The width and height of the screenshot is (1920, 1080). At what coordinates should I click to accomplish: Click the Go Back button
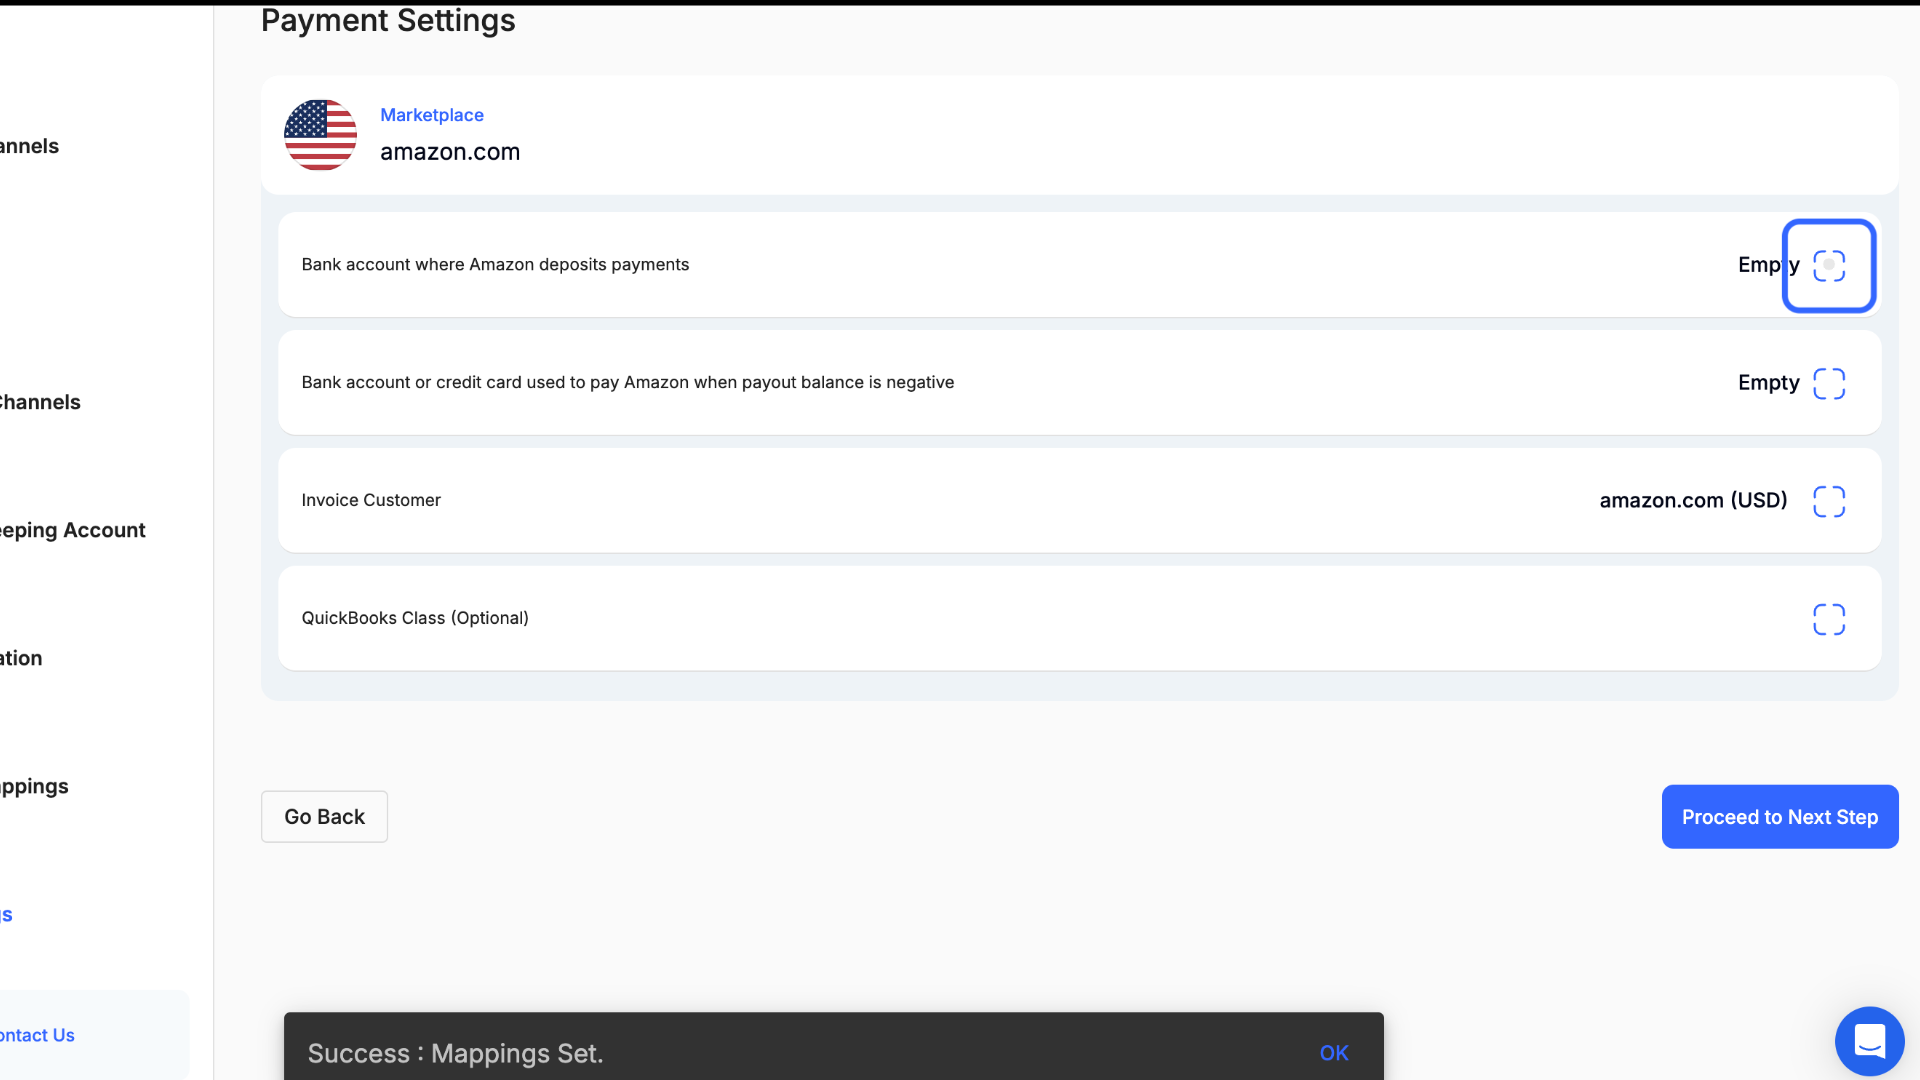click(324, 817)
